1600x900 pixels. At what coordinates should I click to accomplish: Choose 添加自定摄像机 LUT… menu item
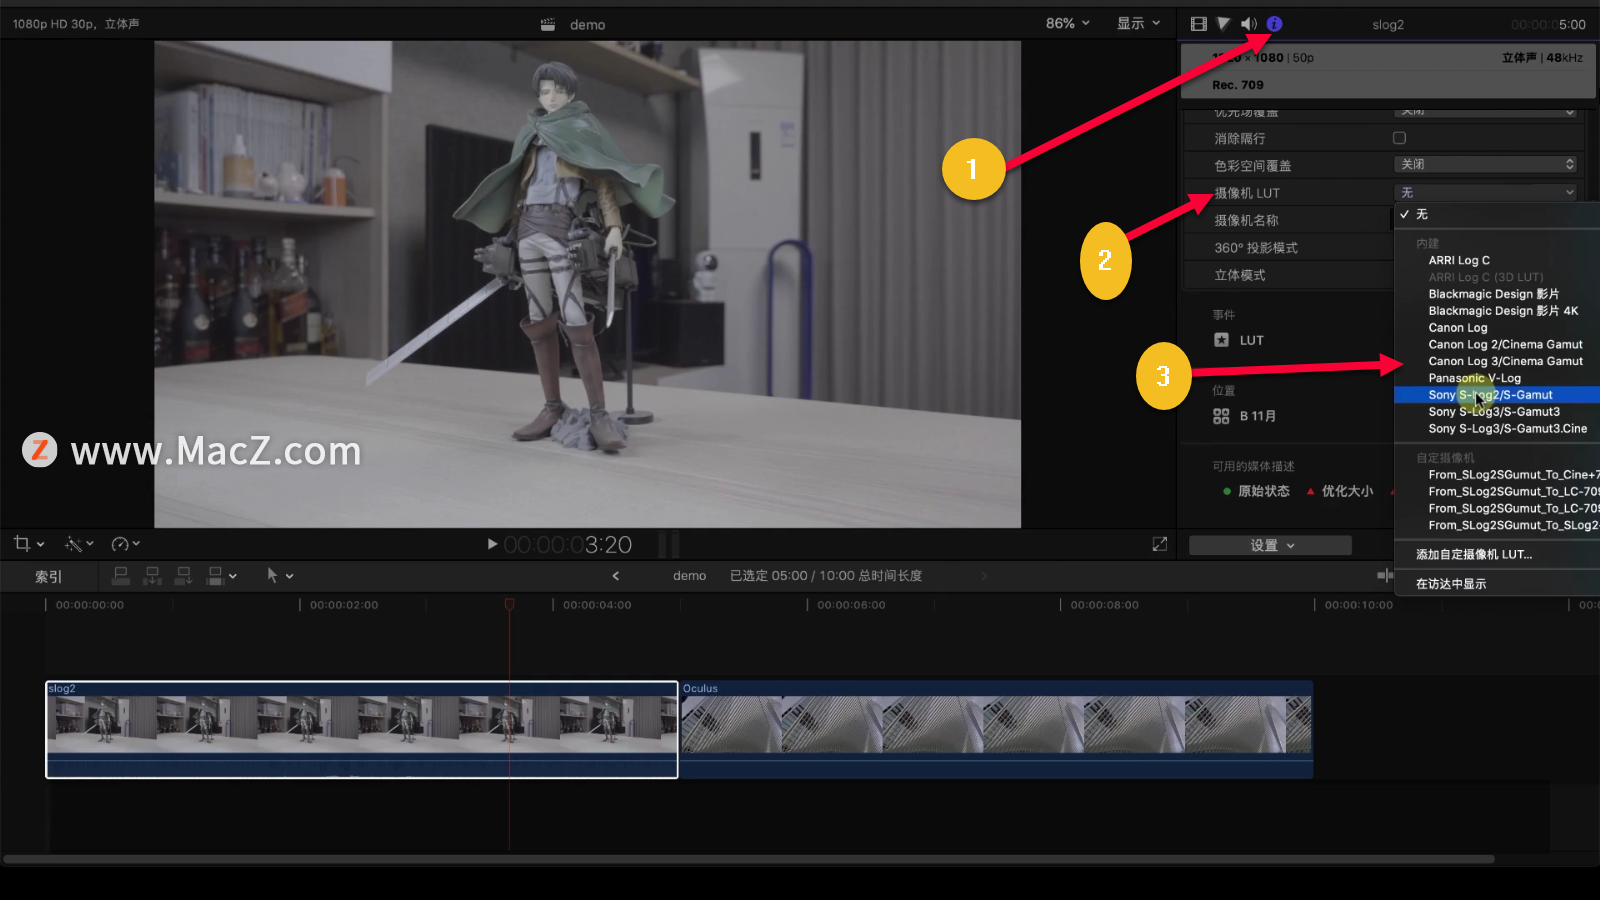point(1473,554)
